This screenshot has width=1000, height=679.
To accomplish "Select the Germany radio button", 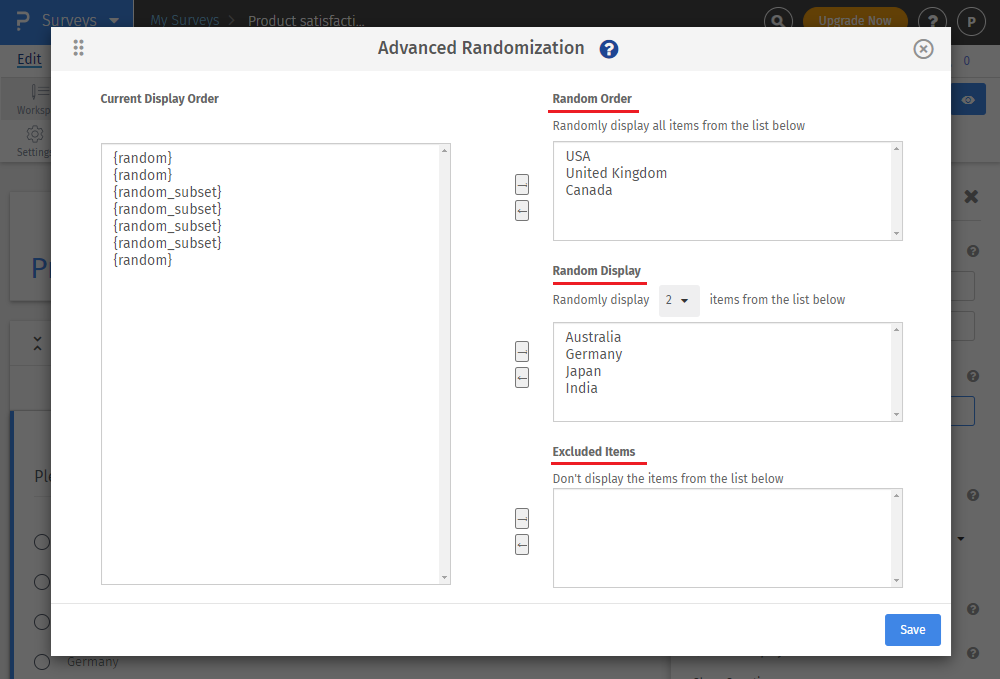I will pyautogui.click(x=41, y=661).
